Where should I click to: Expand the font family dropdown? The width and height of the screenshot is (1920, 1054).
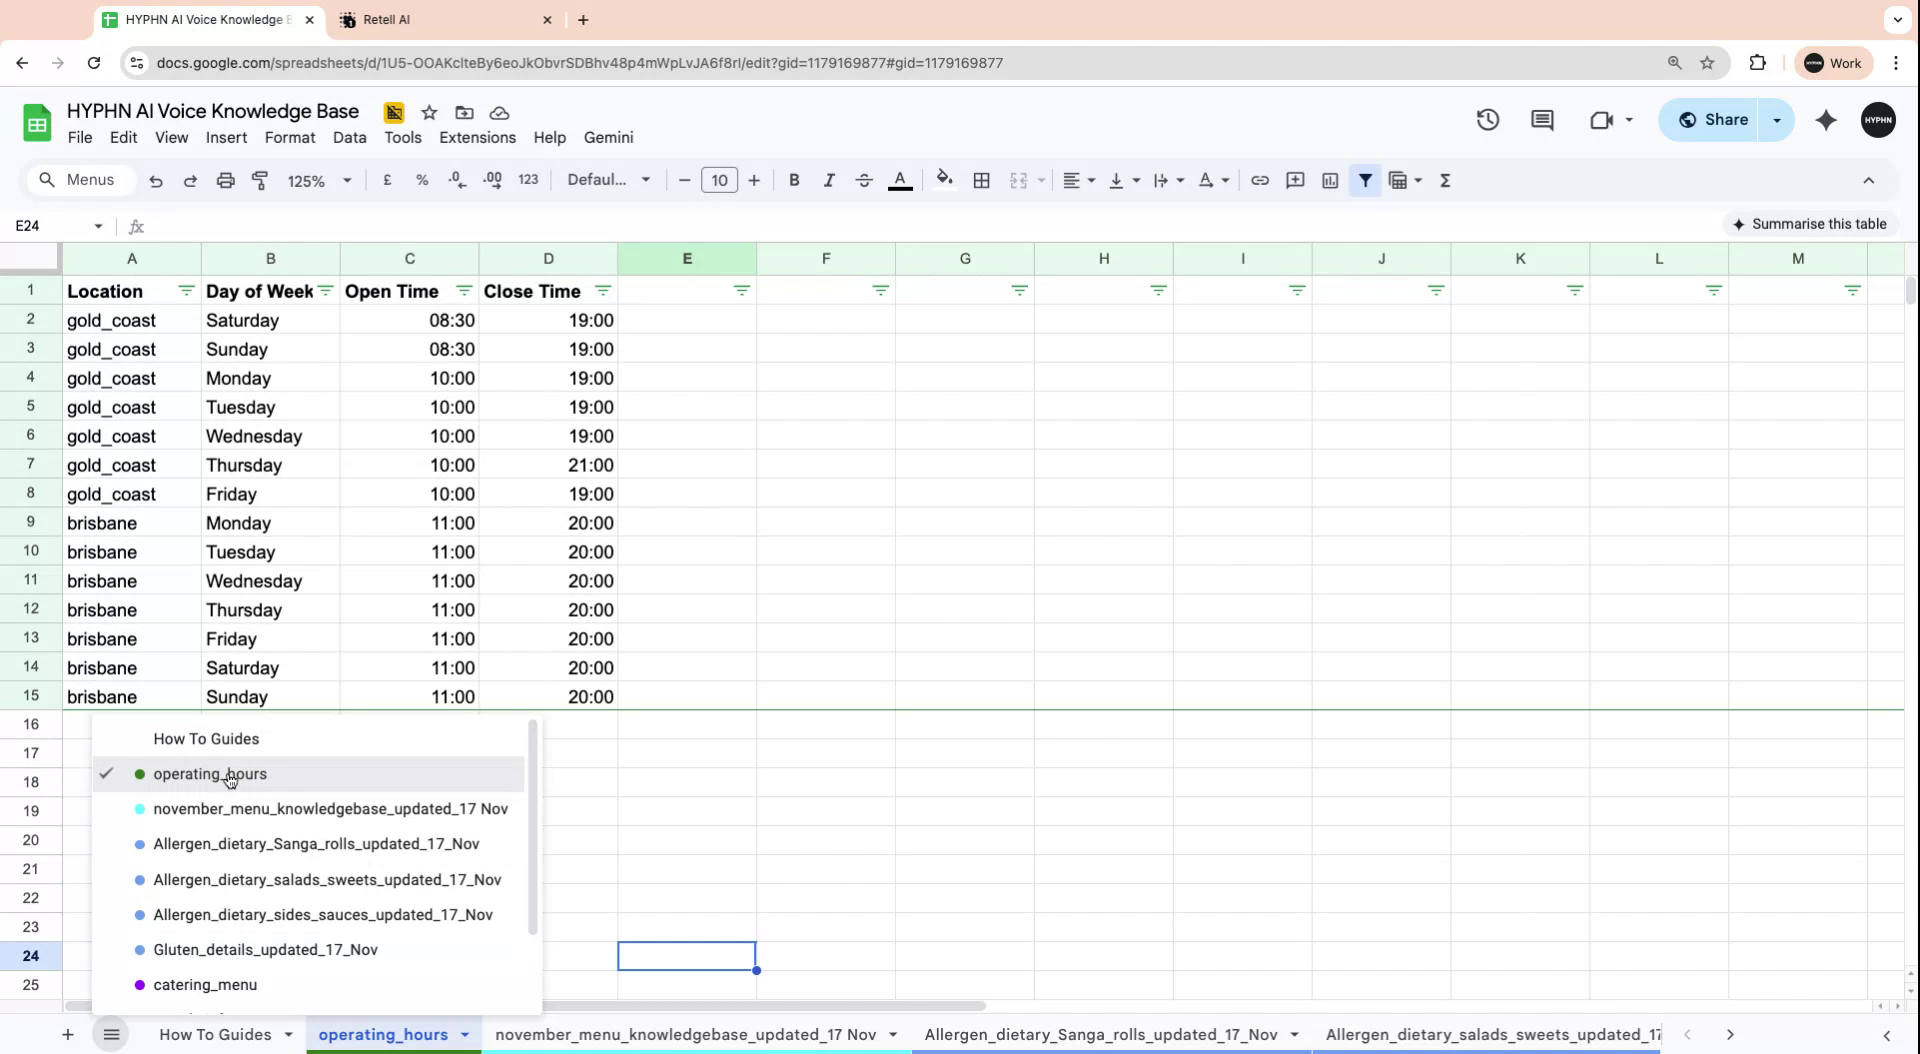click(607, 180)
